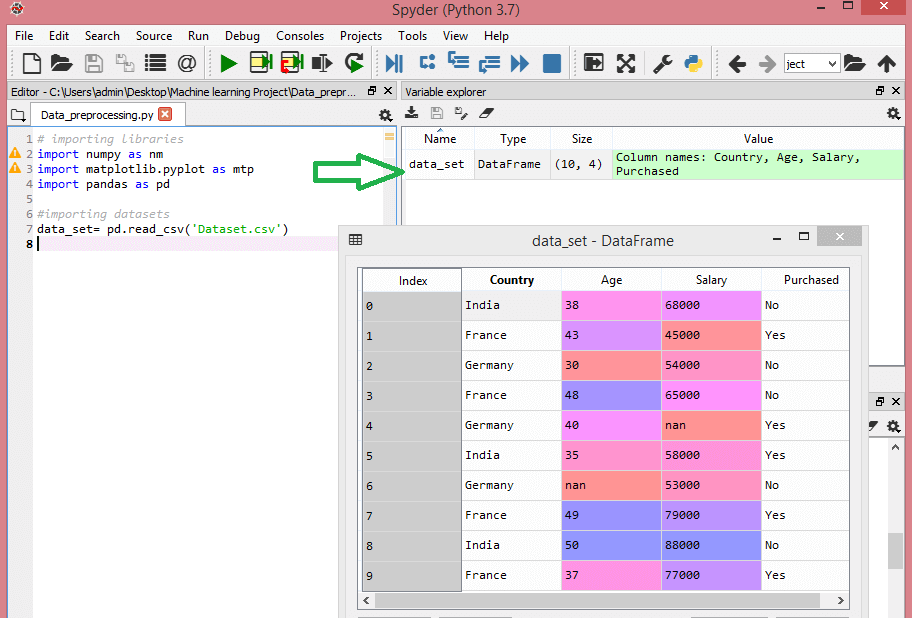The height and width of the screenshot is (618, 912).
Task: Click the eraser icon to remove all variables
Action: click(x=487, y=114)
